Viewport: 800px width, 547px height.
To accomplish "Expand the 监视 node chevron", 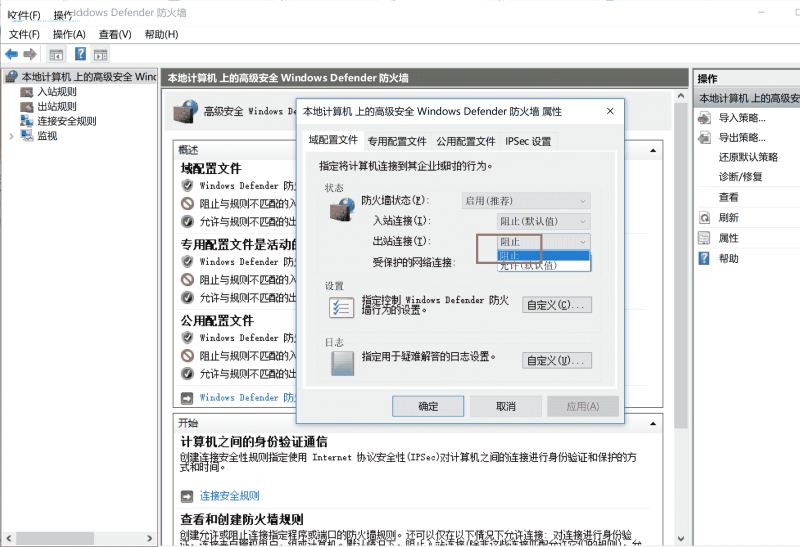I will (11, 136).
